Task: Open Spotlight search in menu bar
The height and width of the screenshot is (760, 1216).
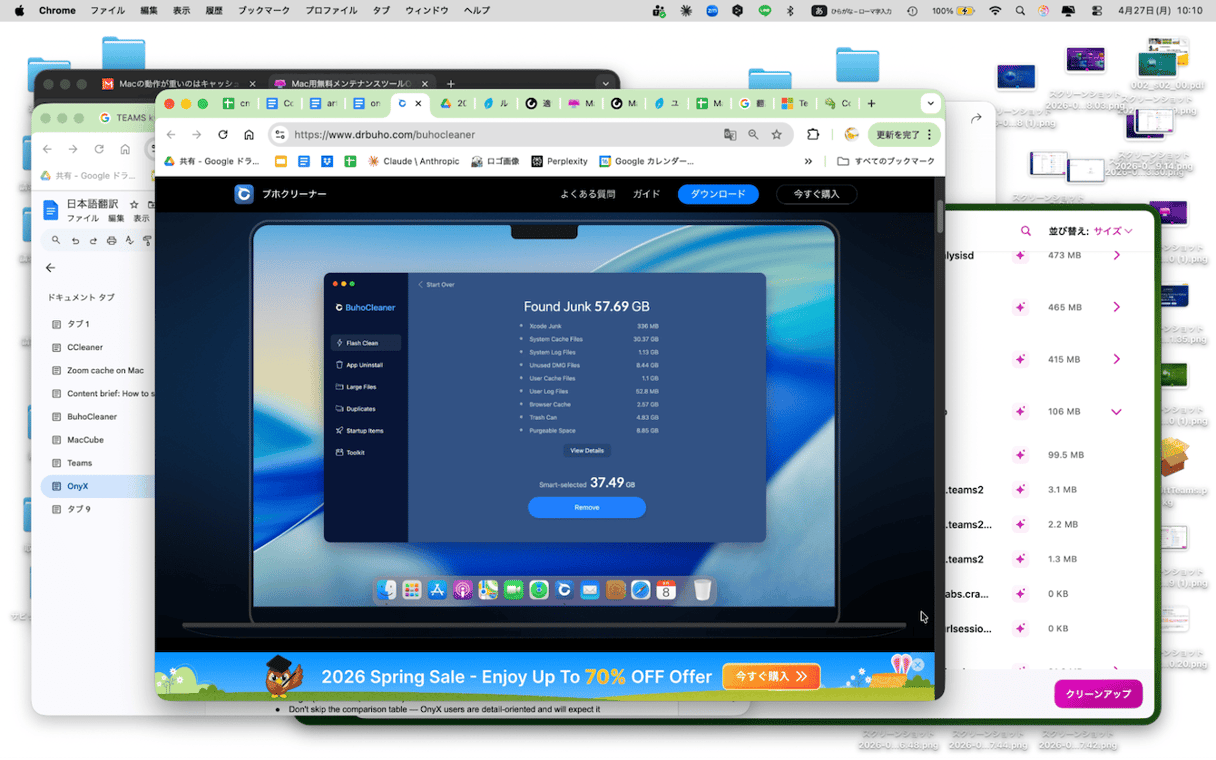Action: 1020,10
